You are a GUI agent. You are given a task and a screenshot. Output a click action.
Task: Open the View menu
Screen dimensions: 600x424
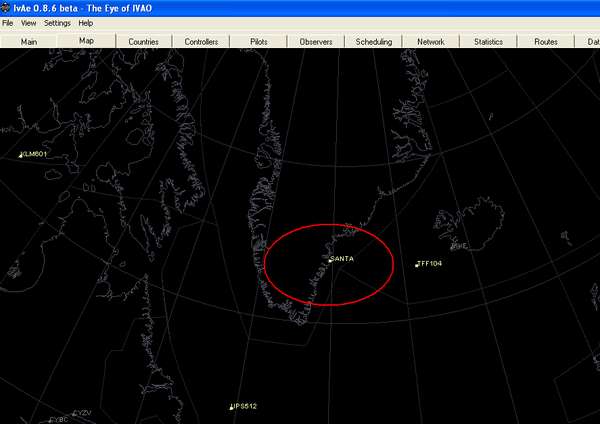[28, 23]
